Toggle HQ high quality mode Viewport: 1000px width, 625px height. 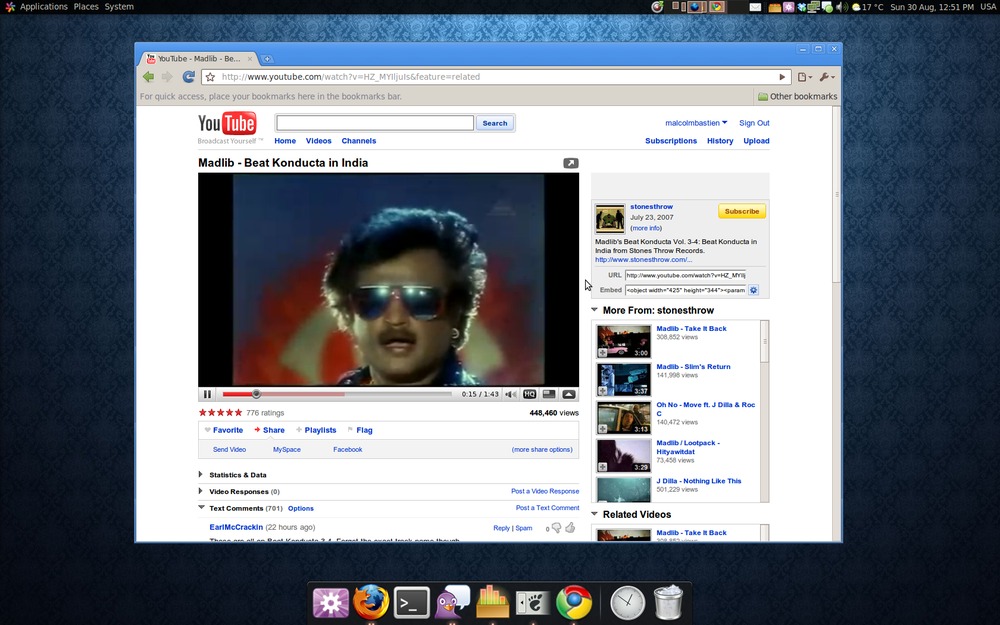(530, 394)
